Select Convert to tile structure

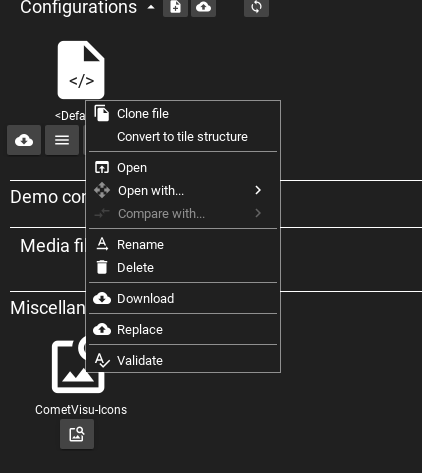click(183, 137)
